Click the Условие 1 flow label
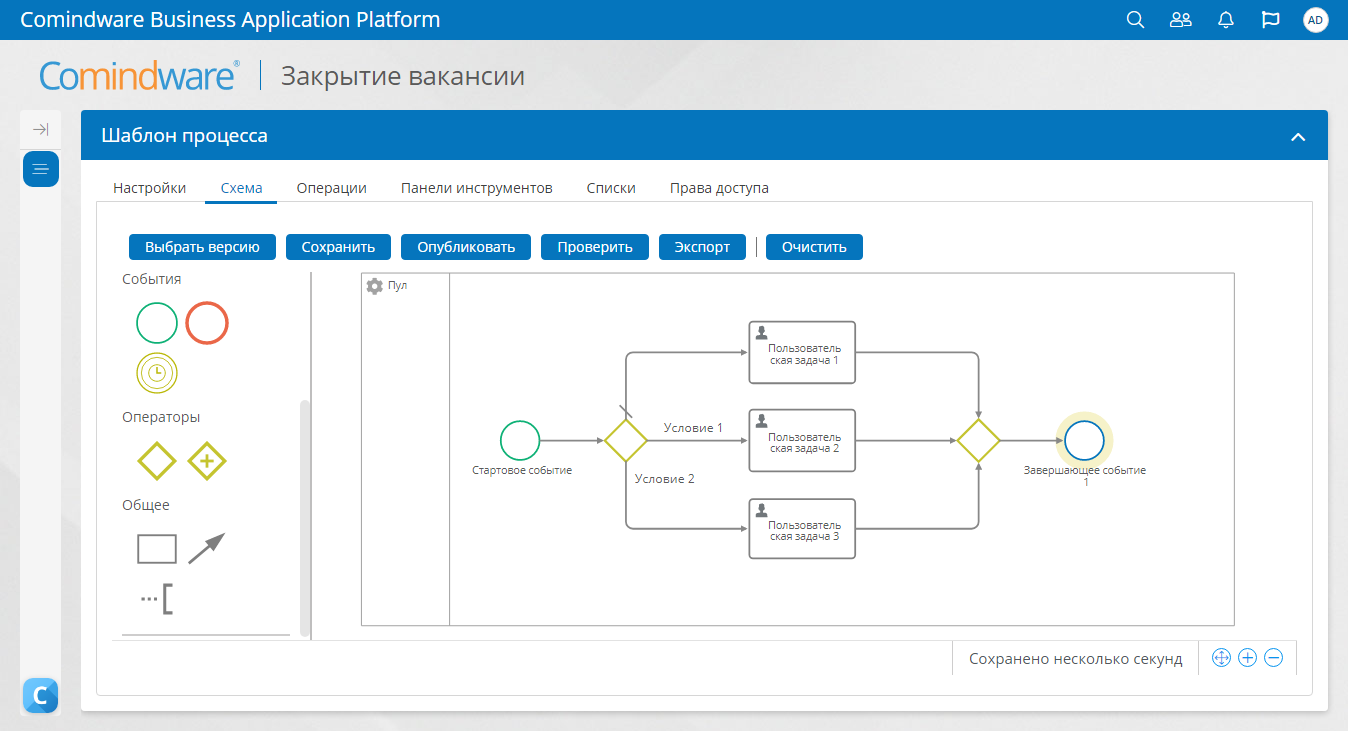 [x=693, y=428]
